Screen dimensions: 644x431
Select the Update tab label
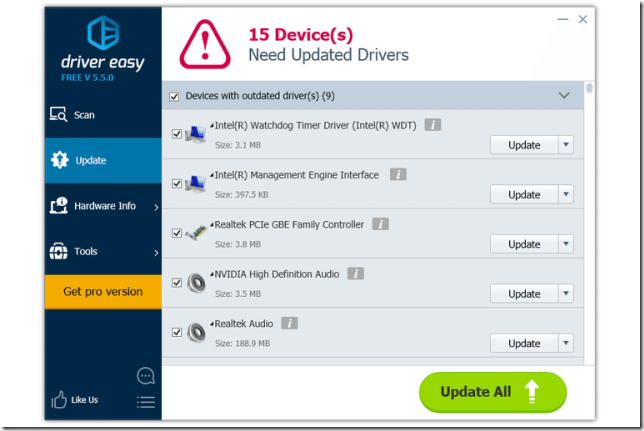pos(91,161)
